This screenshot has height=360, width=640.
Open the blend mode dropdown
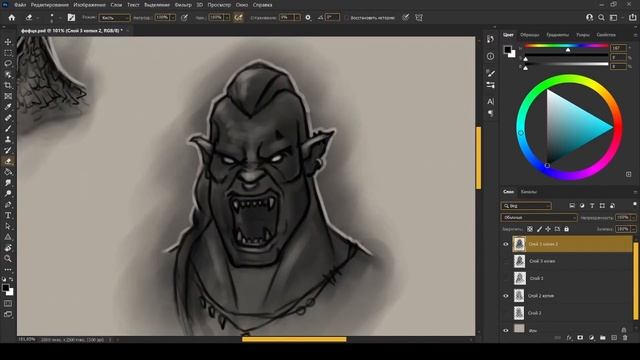(x=539, y=218)
